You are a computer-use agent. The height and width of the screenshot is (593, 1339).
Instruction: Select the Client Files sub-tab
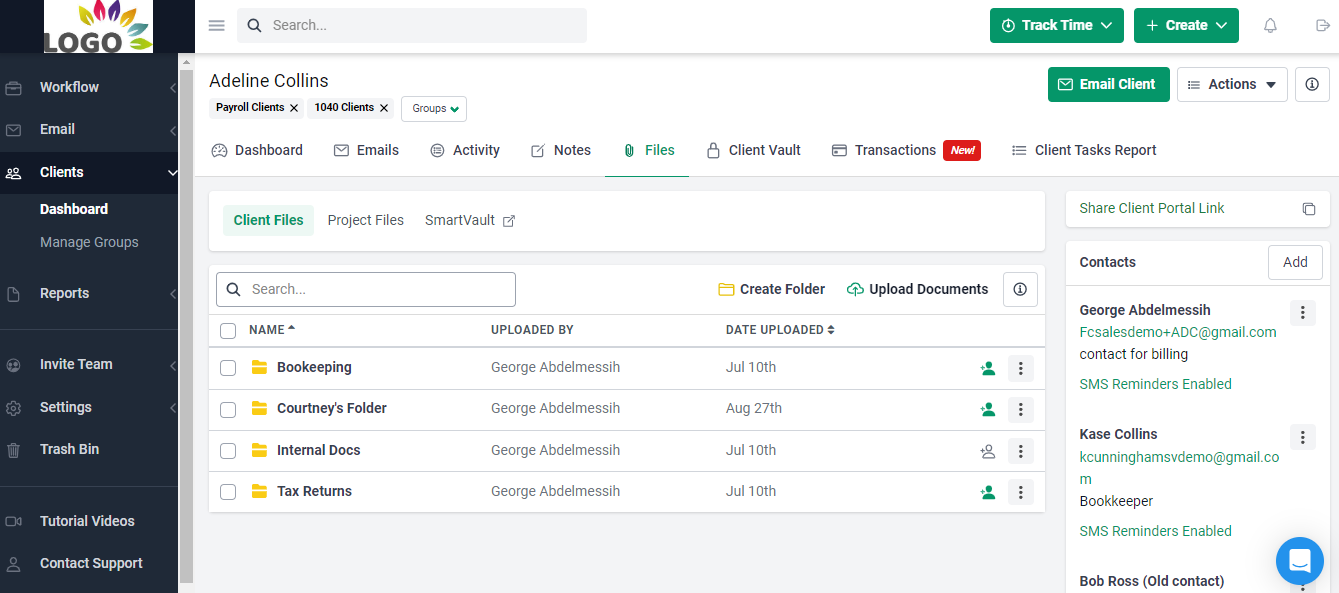coord(268,220)
